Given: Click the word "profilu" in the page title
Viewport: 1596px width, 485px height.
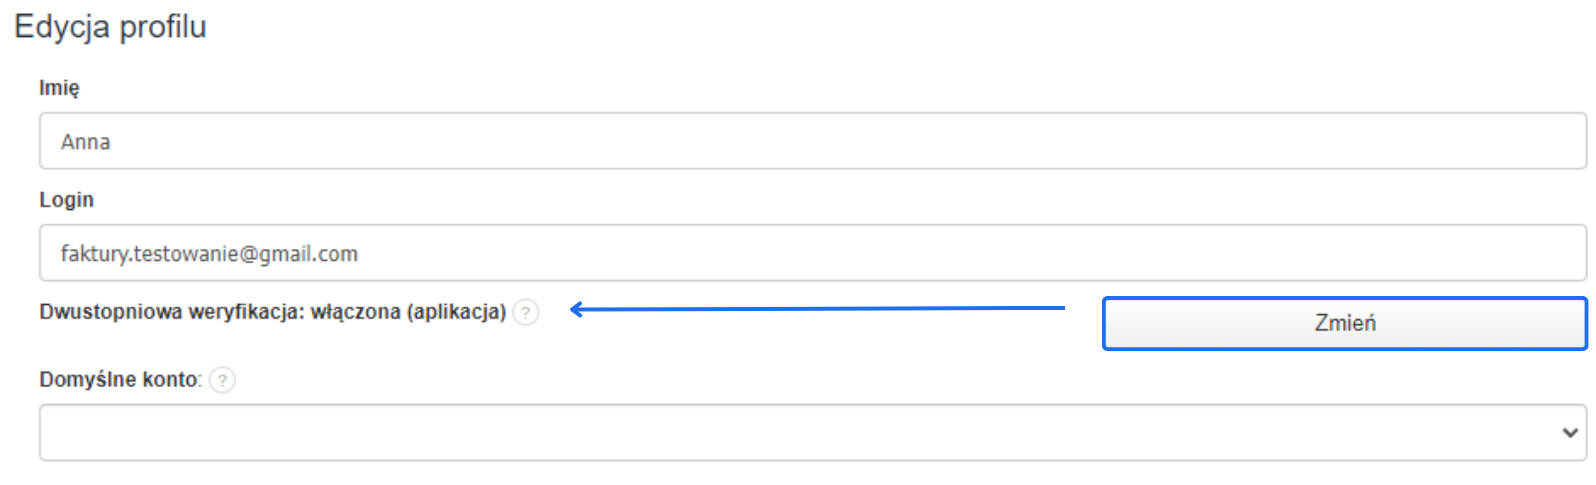Looking at the screenshot, I should 162,27.
